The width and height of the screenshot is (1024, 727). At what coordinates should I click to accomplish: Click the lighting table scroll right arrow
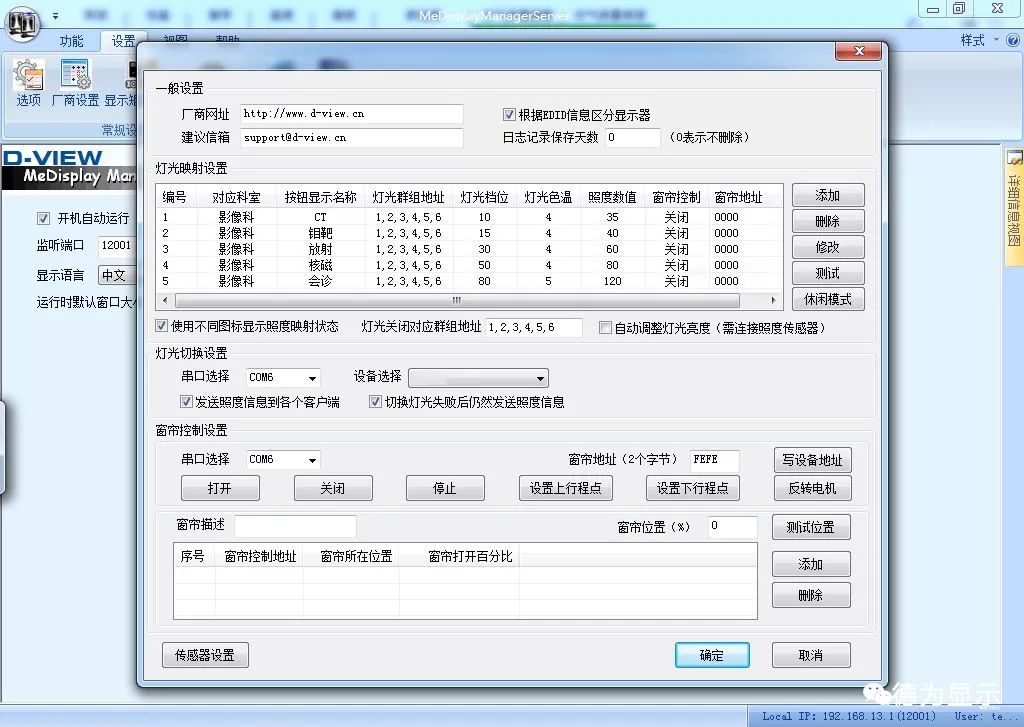coord(773,300)
